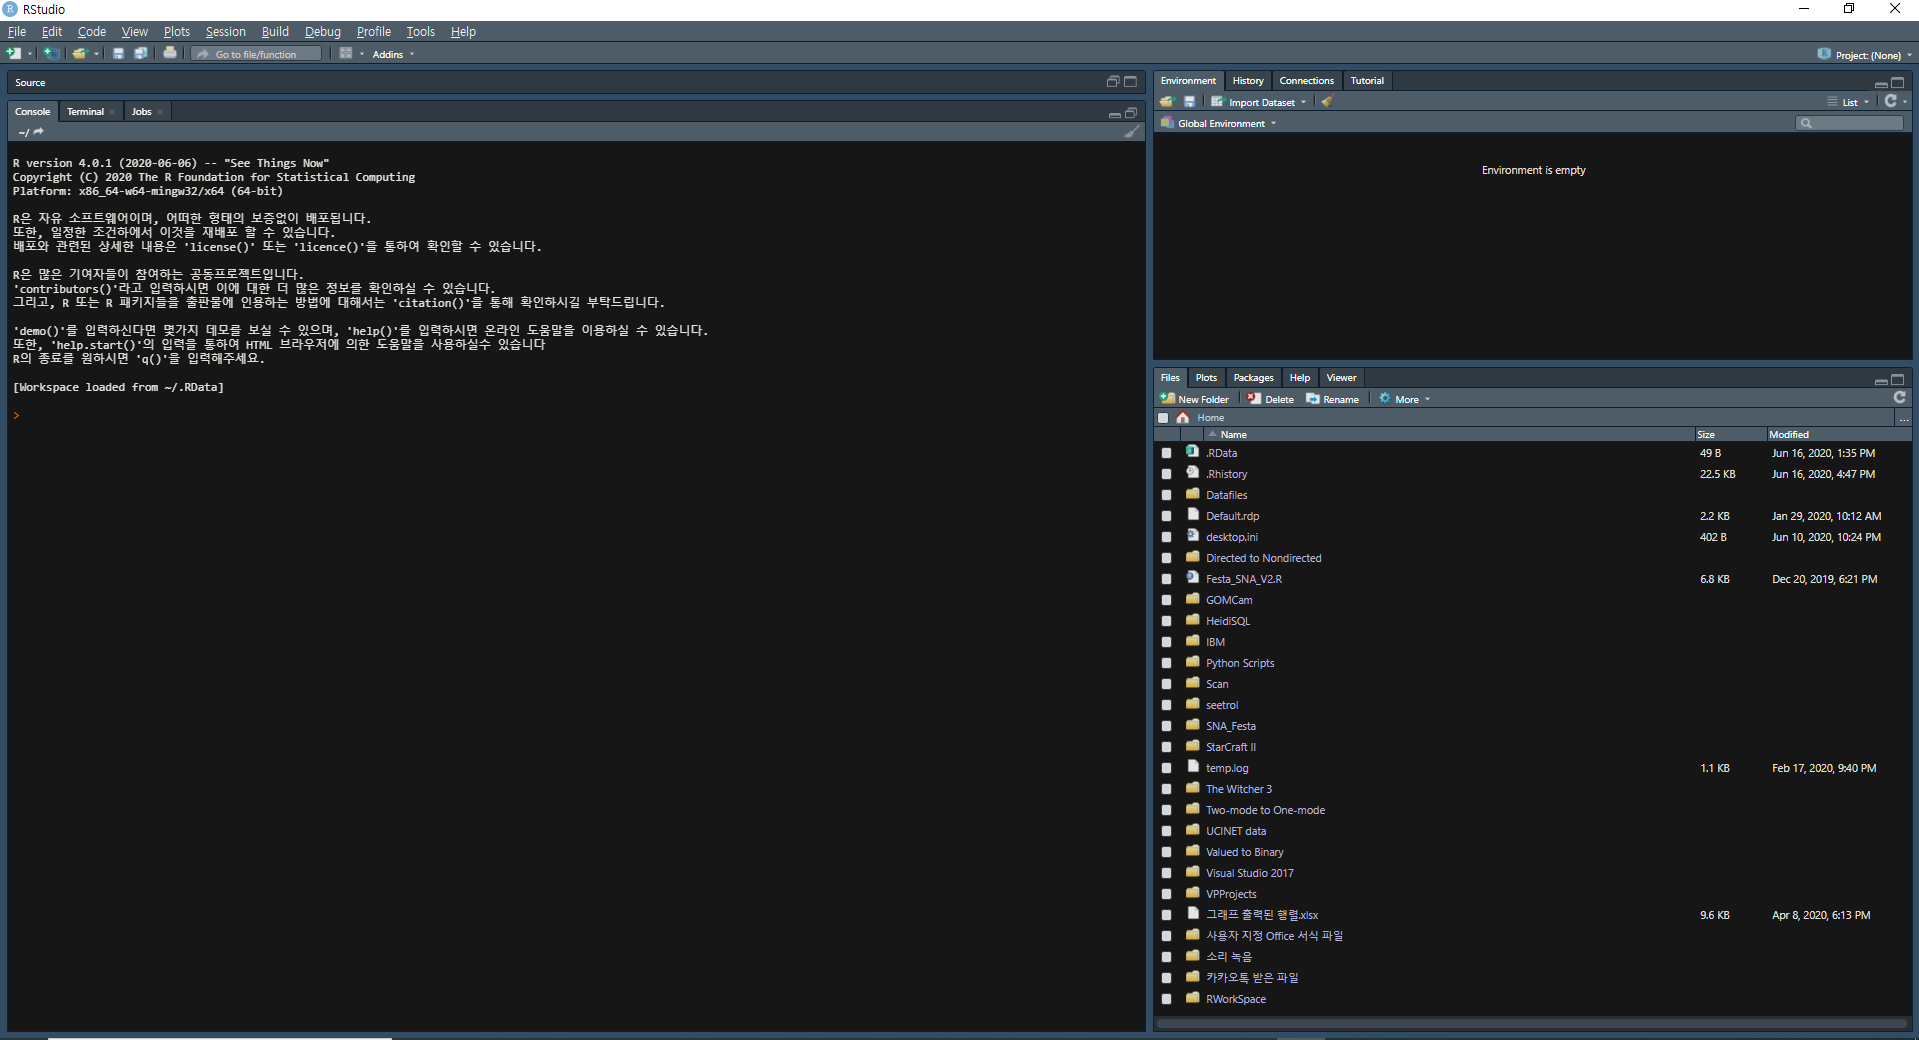This screenshot has height=1040, width=1919.
Task: Open the More dropdown in the Files pane
Action: (x=1405, y=399)
